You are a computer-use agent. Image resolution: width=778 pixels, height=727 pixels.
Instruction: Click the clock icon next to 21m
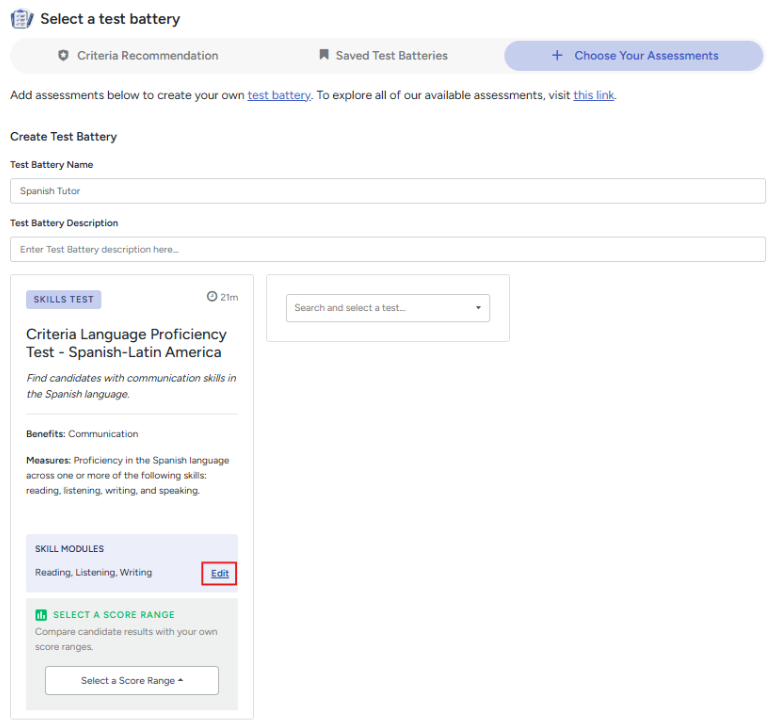coord(212,296)
